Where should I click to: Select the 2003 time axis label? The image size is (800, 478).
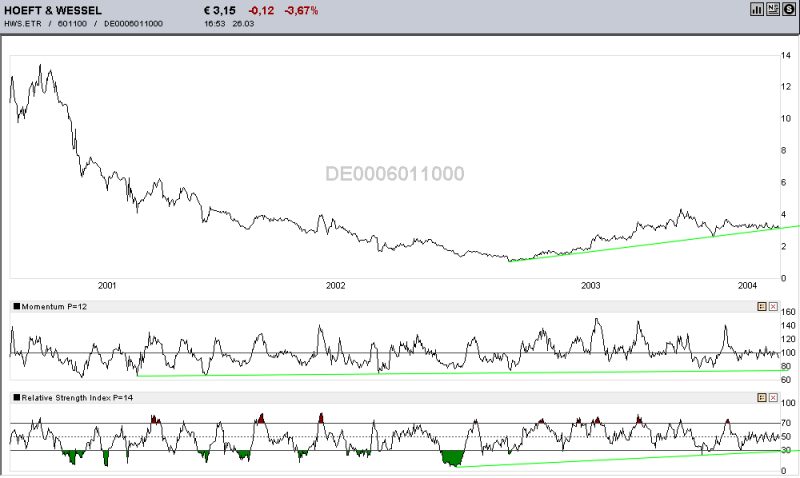pos(590,286)
